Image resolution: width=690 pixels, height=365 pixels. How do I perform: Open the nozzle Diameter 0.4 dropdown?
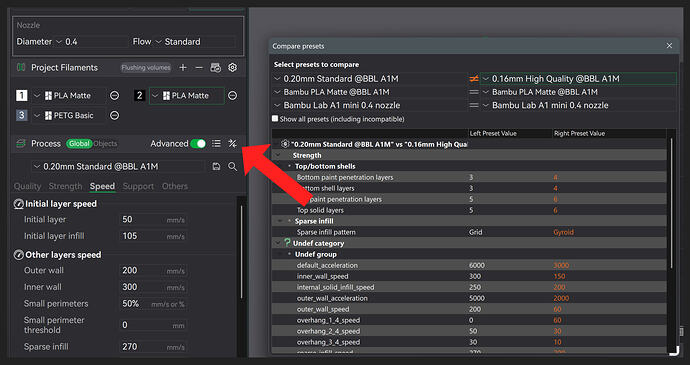click(x=91, y=42)
